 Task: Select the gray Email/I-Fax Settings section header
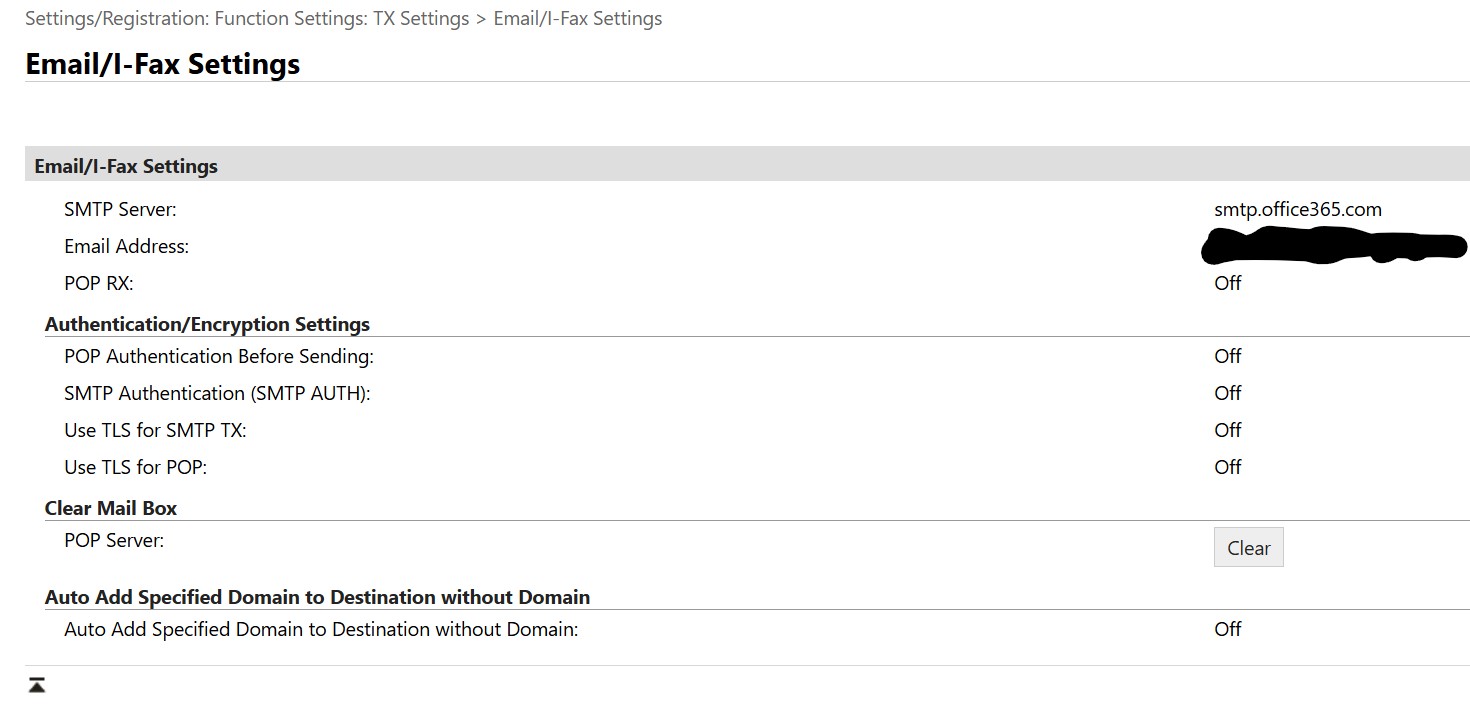click(x=126, y=166)
